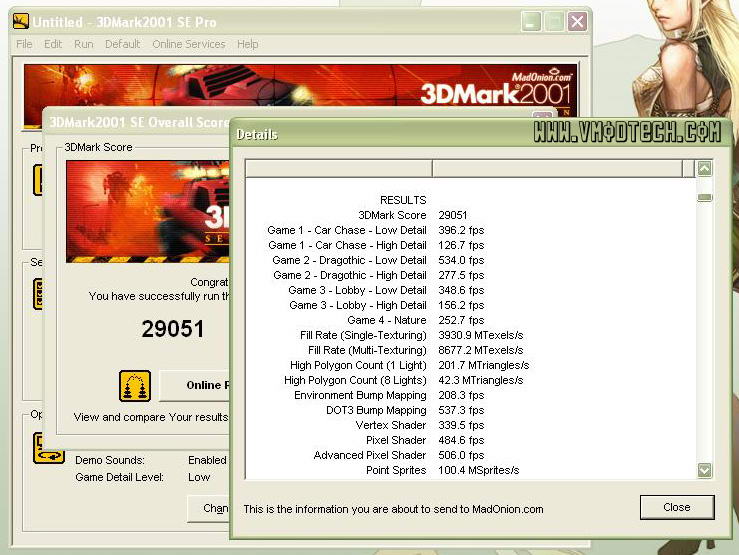739x555 pixels.
Task: Select 'Game 2 - Dragothic - Low Detail' row
Action: (x=470, y=261)
